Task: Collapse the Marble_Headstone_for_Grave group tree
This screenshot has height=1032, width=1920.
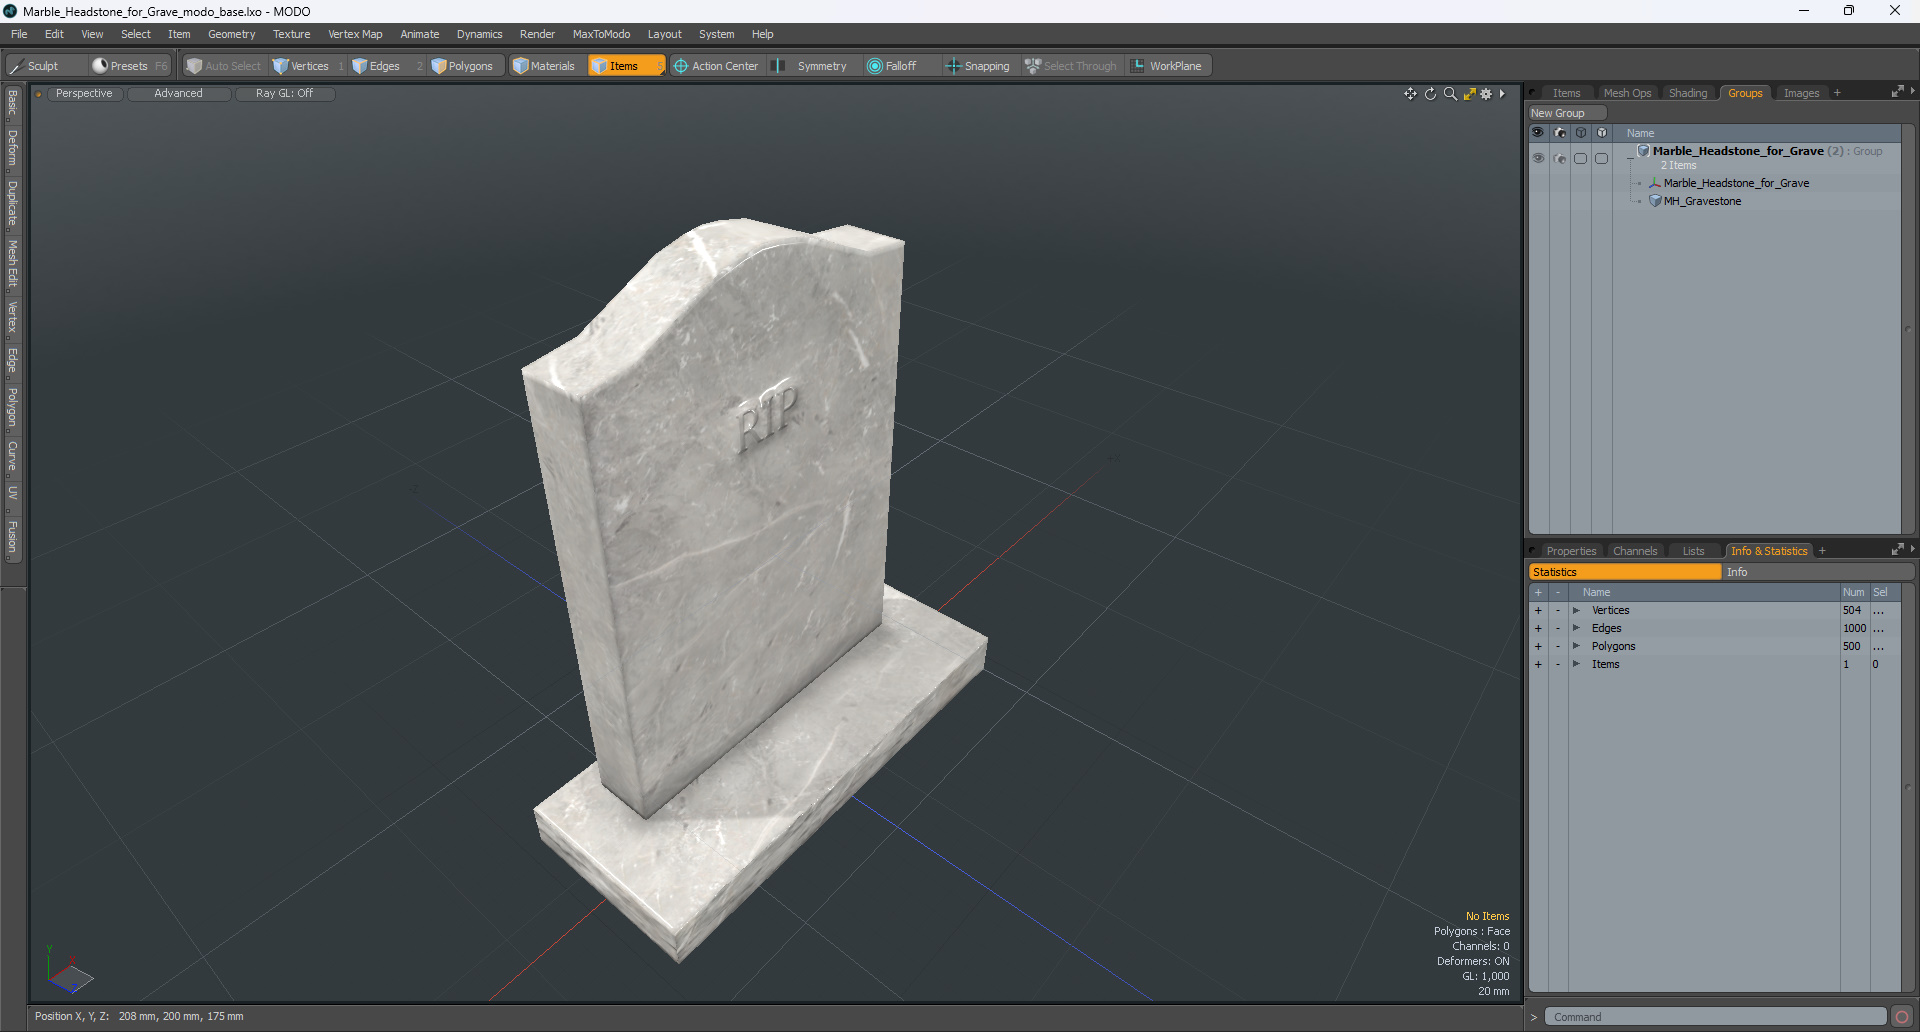Action: [x=1631, y=158]
